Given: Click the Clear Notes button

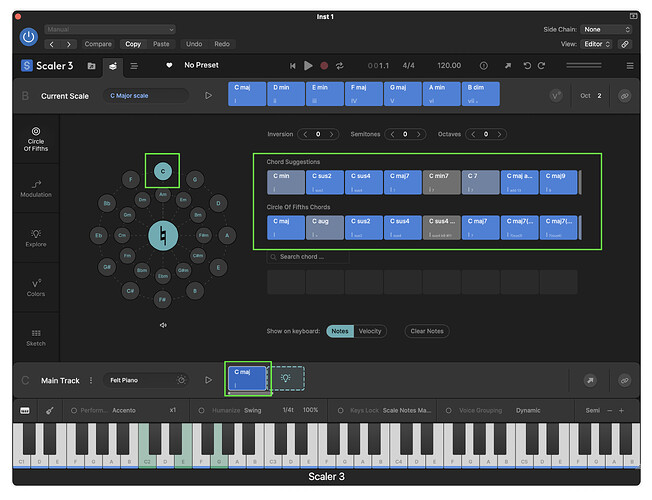Looking at the screenshot, I should click(427, 331).
